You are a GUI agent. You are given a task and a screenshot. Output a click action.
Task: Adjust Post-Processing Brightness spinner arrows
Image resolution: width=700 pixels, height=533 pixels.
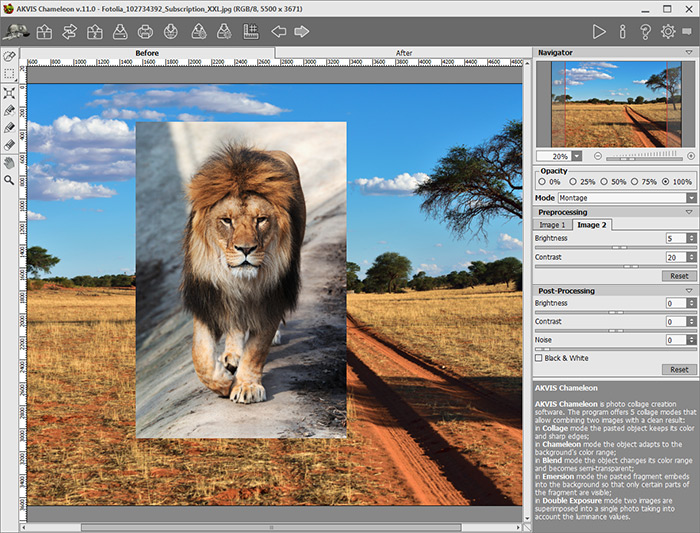click(x=692, y=303)
